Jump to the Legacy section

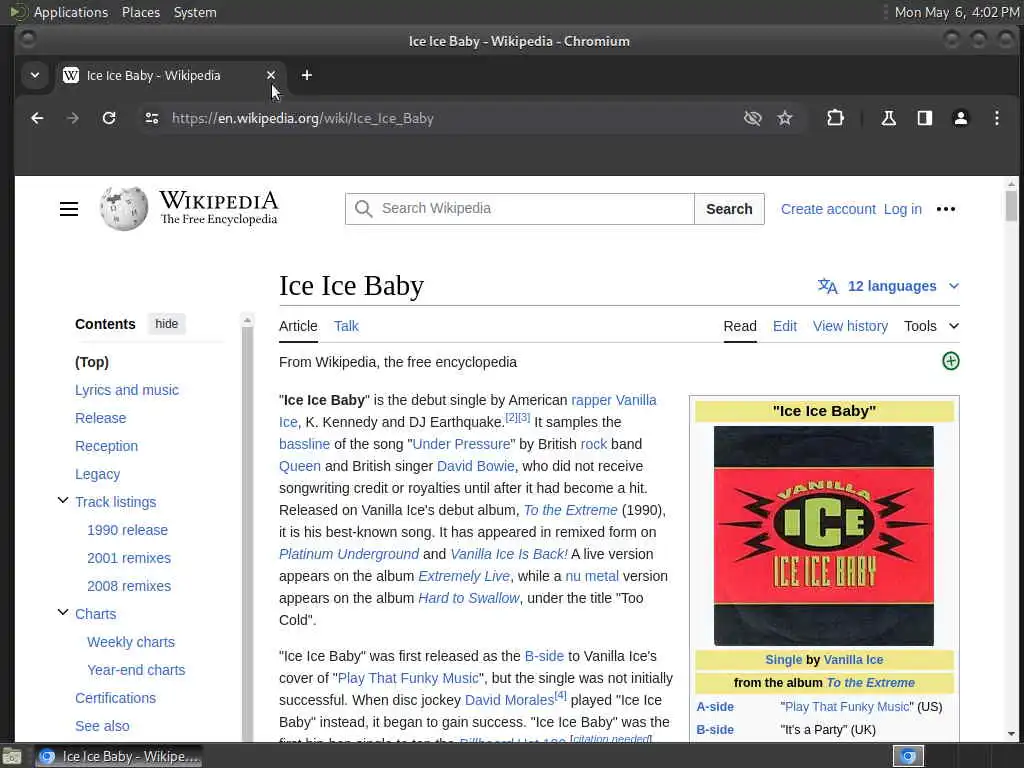(x=97, y=474)
